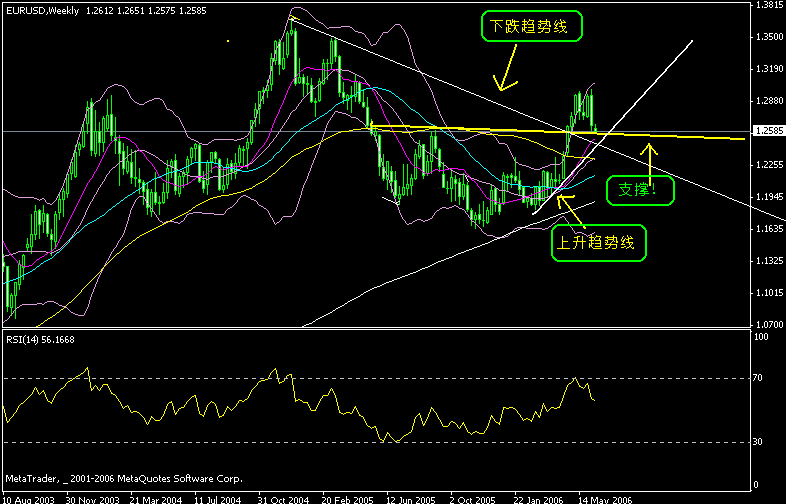Select the 10 Aug 2003 date label
The height and width of the screenshot is (504, 786).
click(x=28, y=500)
